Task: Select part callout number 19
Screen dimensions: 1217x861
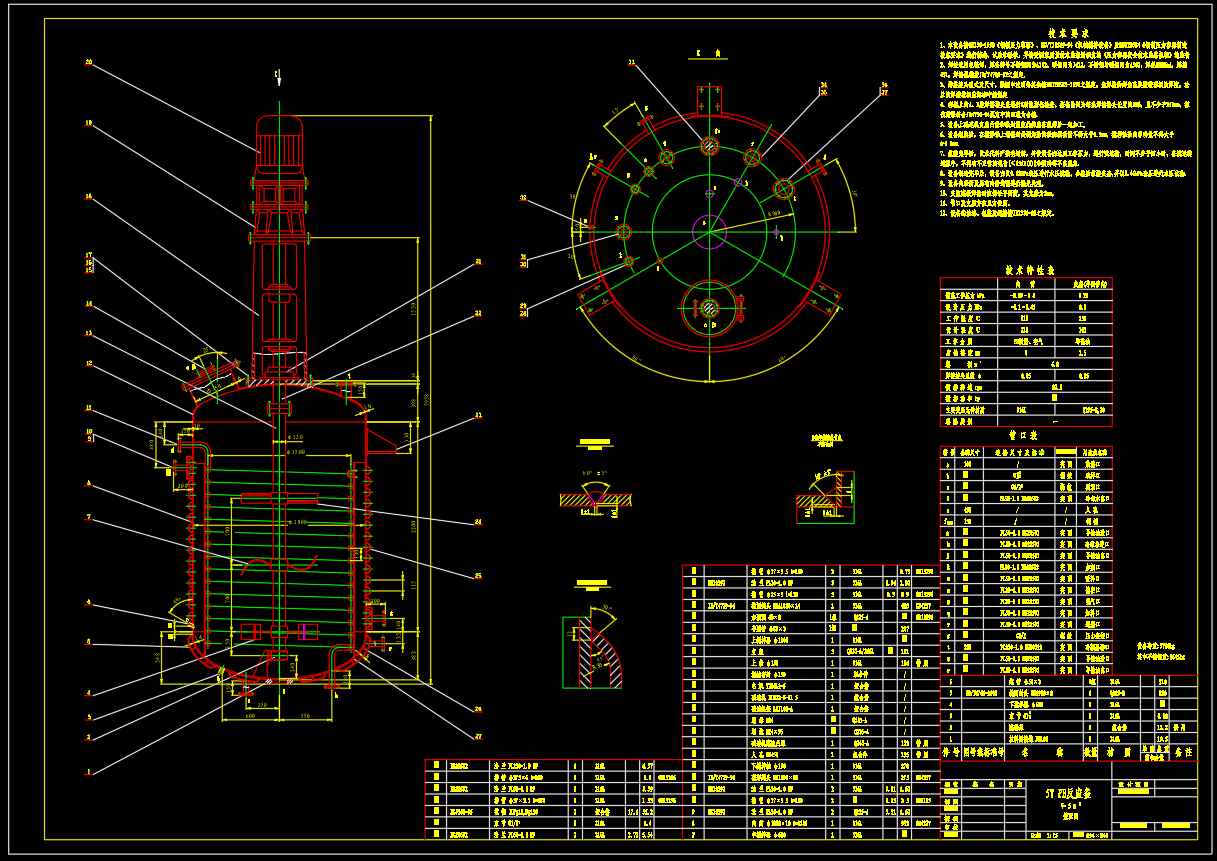Action: tap(88, 124)
